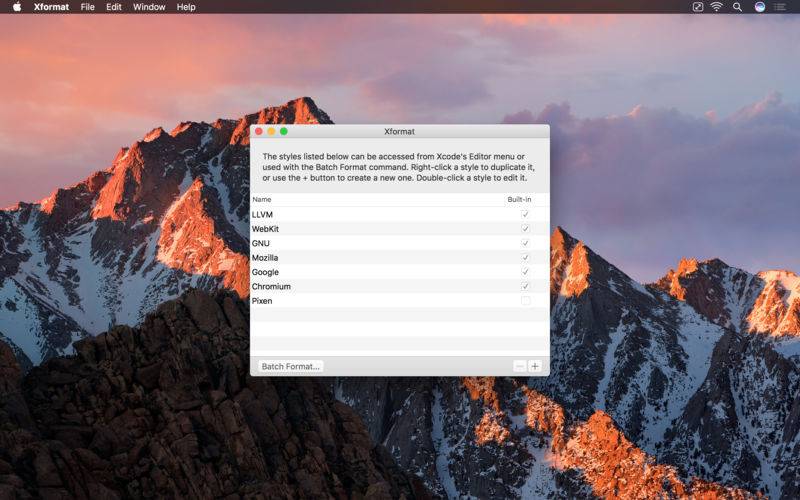
Task: Click the Wi-Fi status icon
Action: click(x=717, y=7)
